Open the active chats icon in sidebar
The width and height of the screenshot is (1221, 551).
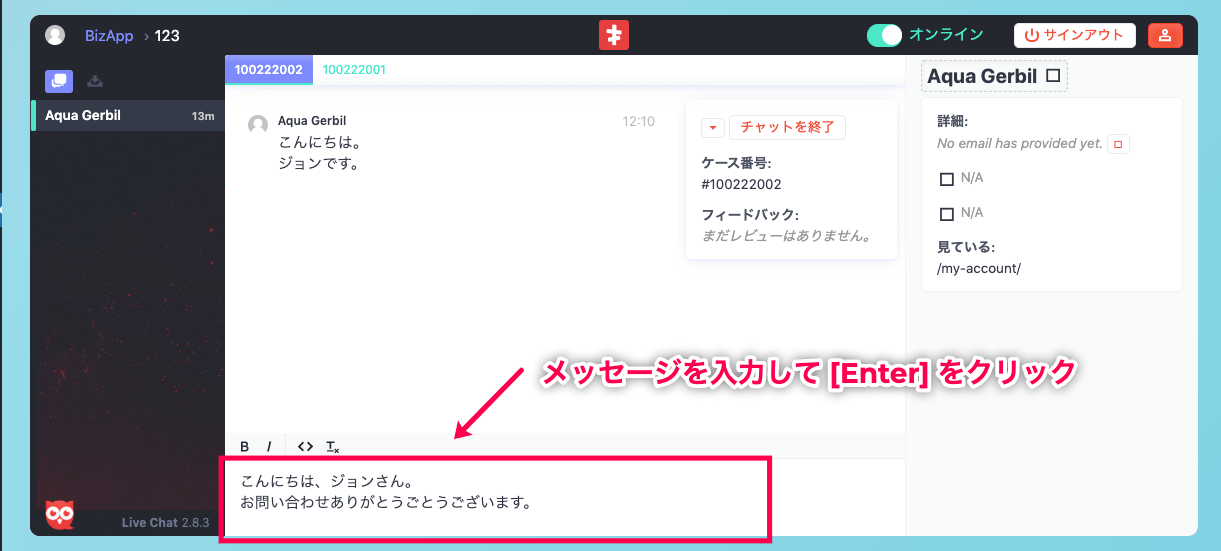pyautogui.click(x=58, y=81)
